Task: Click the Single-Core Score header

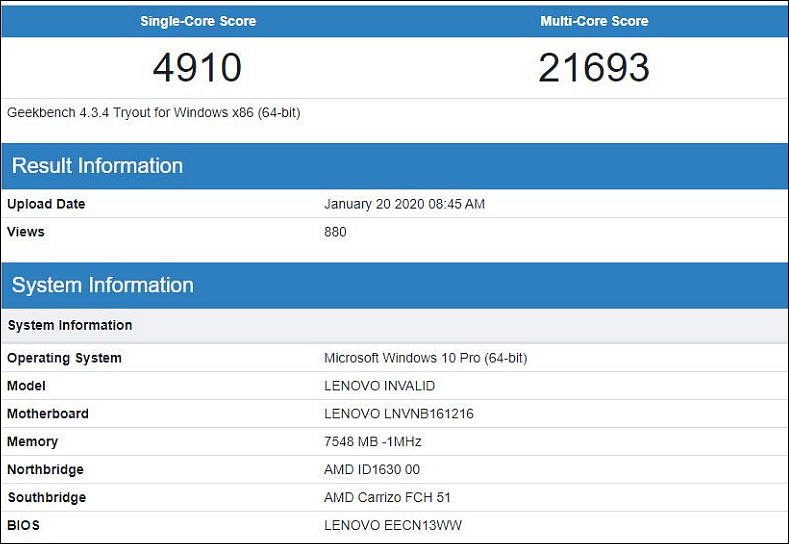Action: coord(198,21)
